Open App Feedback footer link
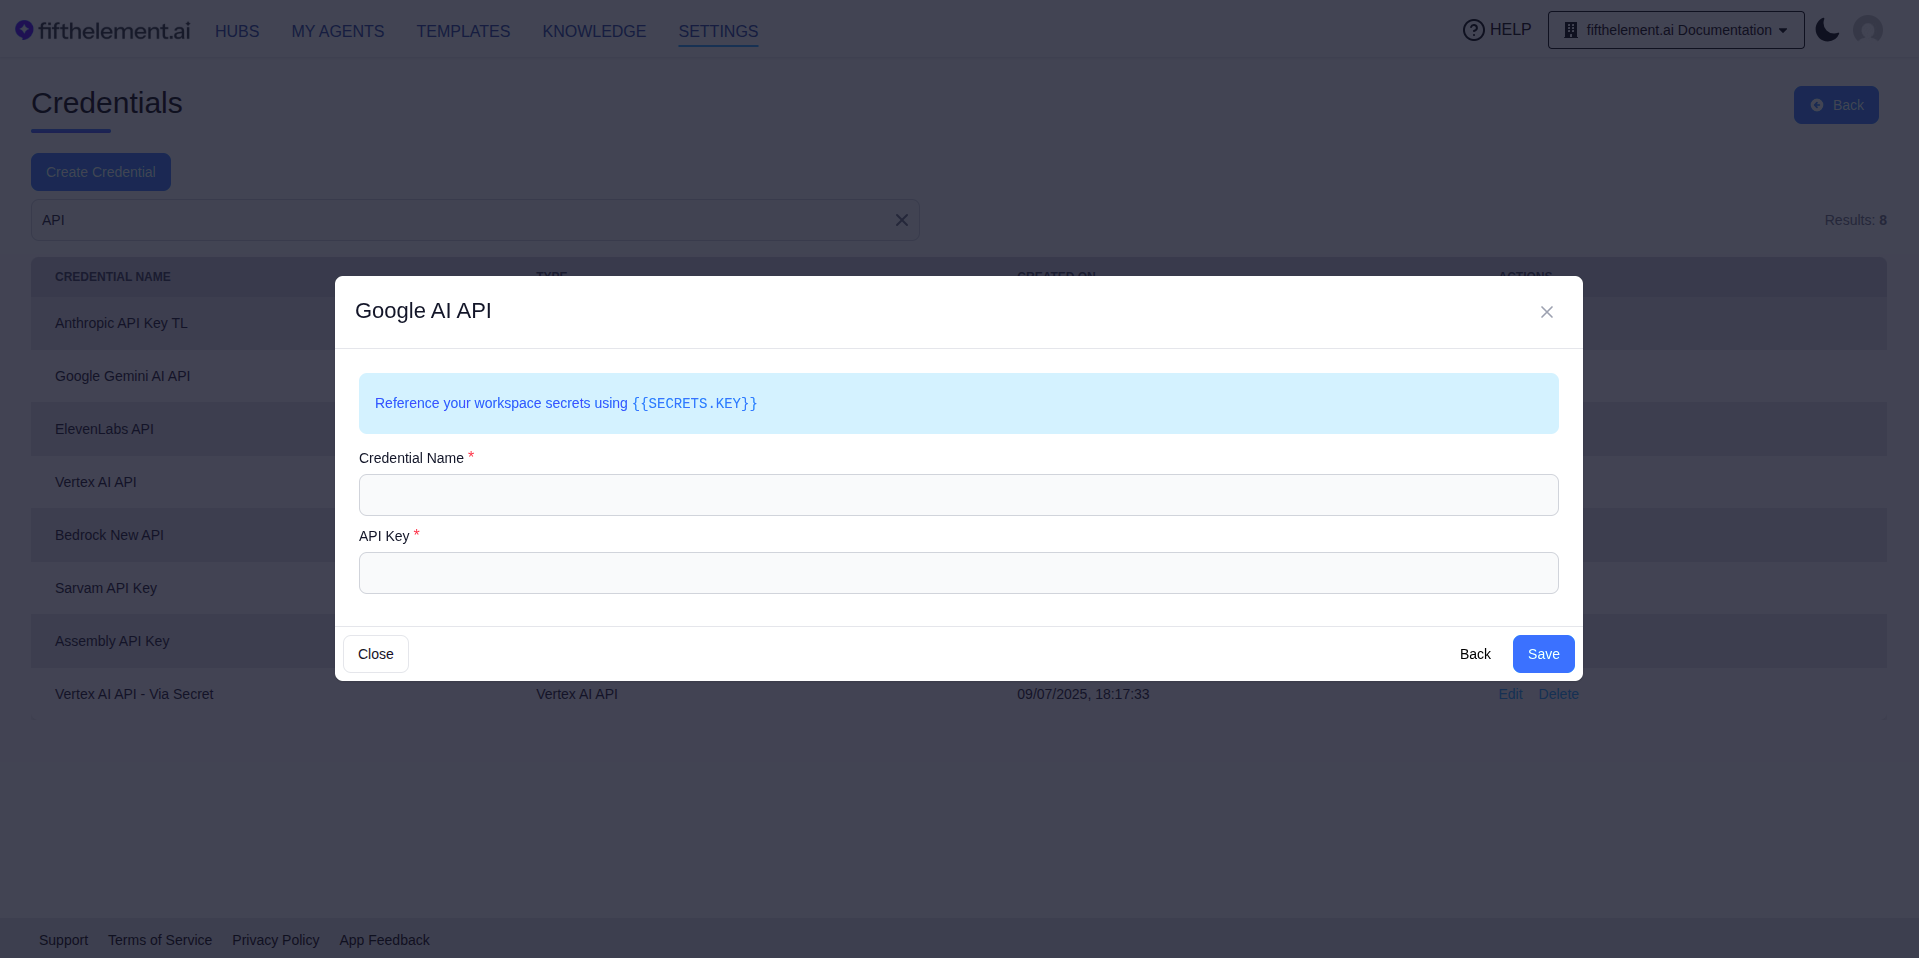 pyautogui.click(x=384, y=940)
